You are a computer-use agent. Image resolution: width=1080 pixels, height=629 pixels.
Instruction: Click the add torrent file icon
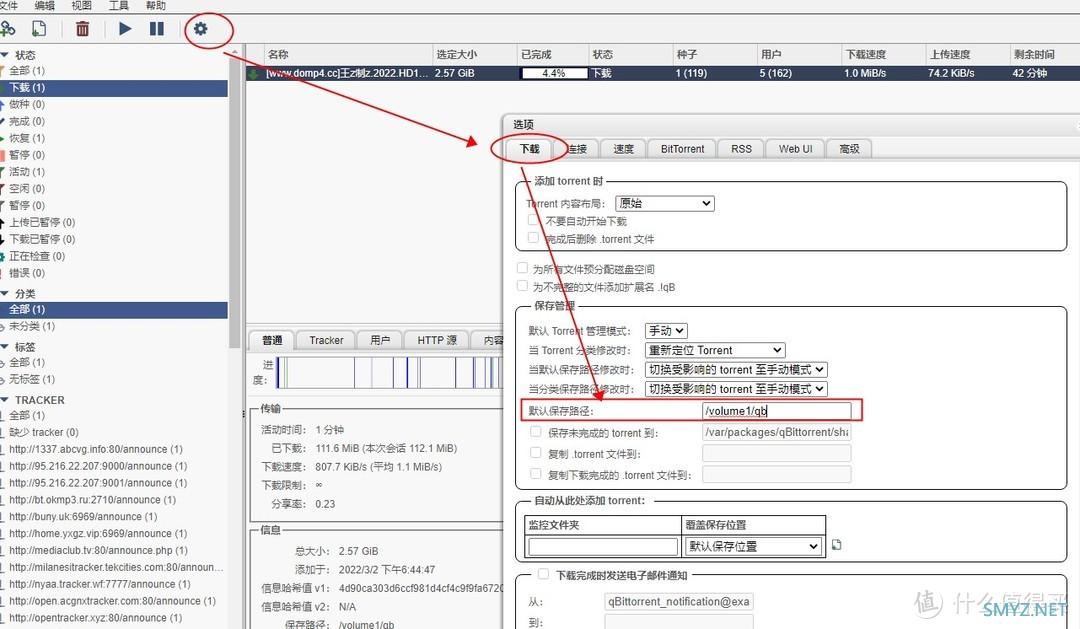coord(39,29)
